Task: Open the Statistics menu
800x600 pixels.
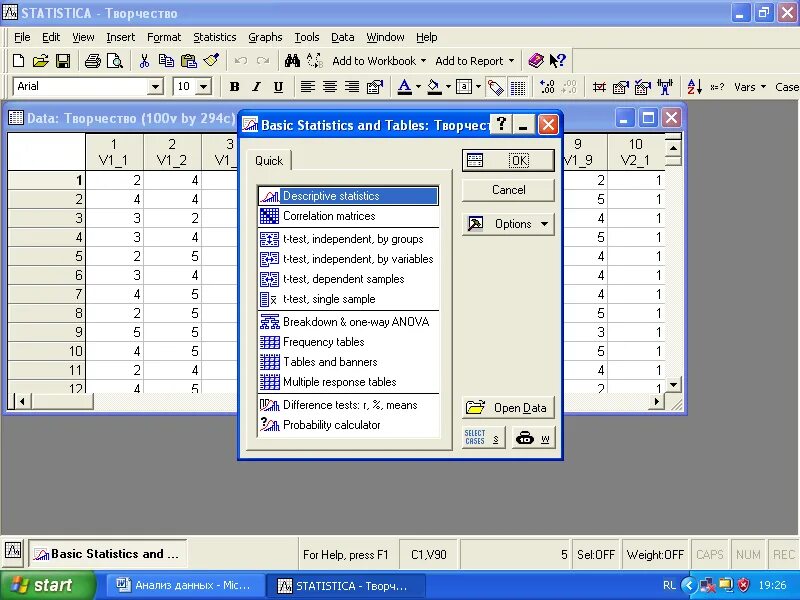Action: (x=214, y=37)
